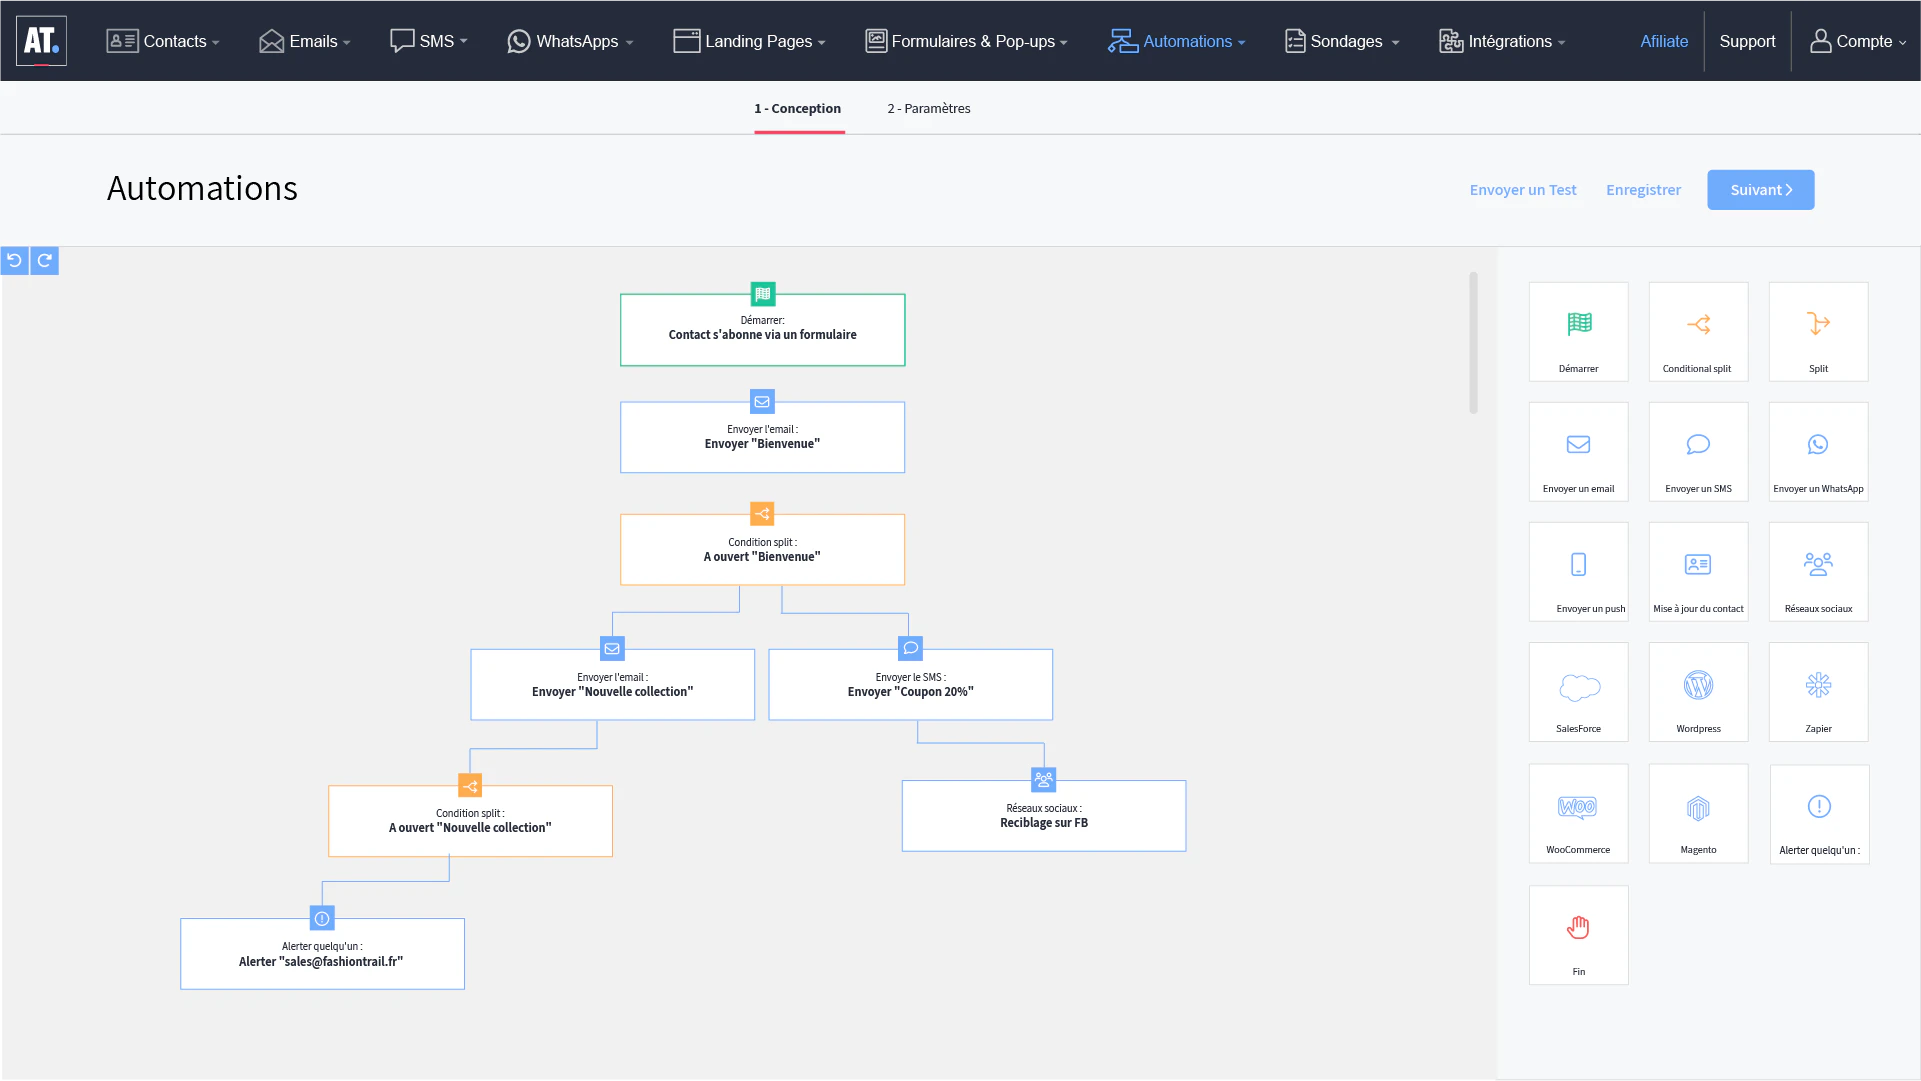The height and width of the screenshot is (1081, 1921).
Task: Click orange split icon on A ouvert Bienvenue node
Action: pos(762,514)
